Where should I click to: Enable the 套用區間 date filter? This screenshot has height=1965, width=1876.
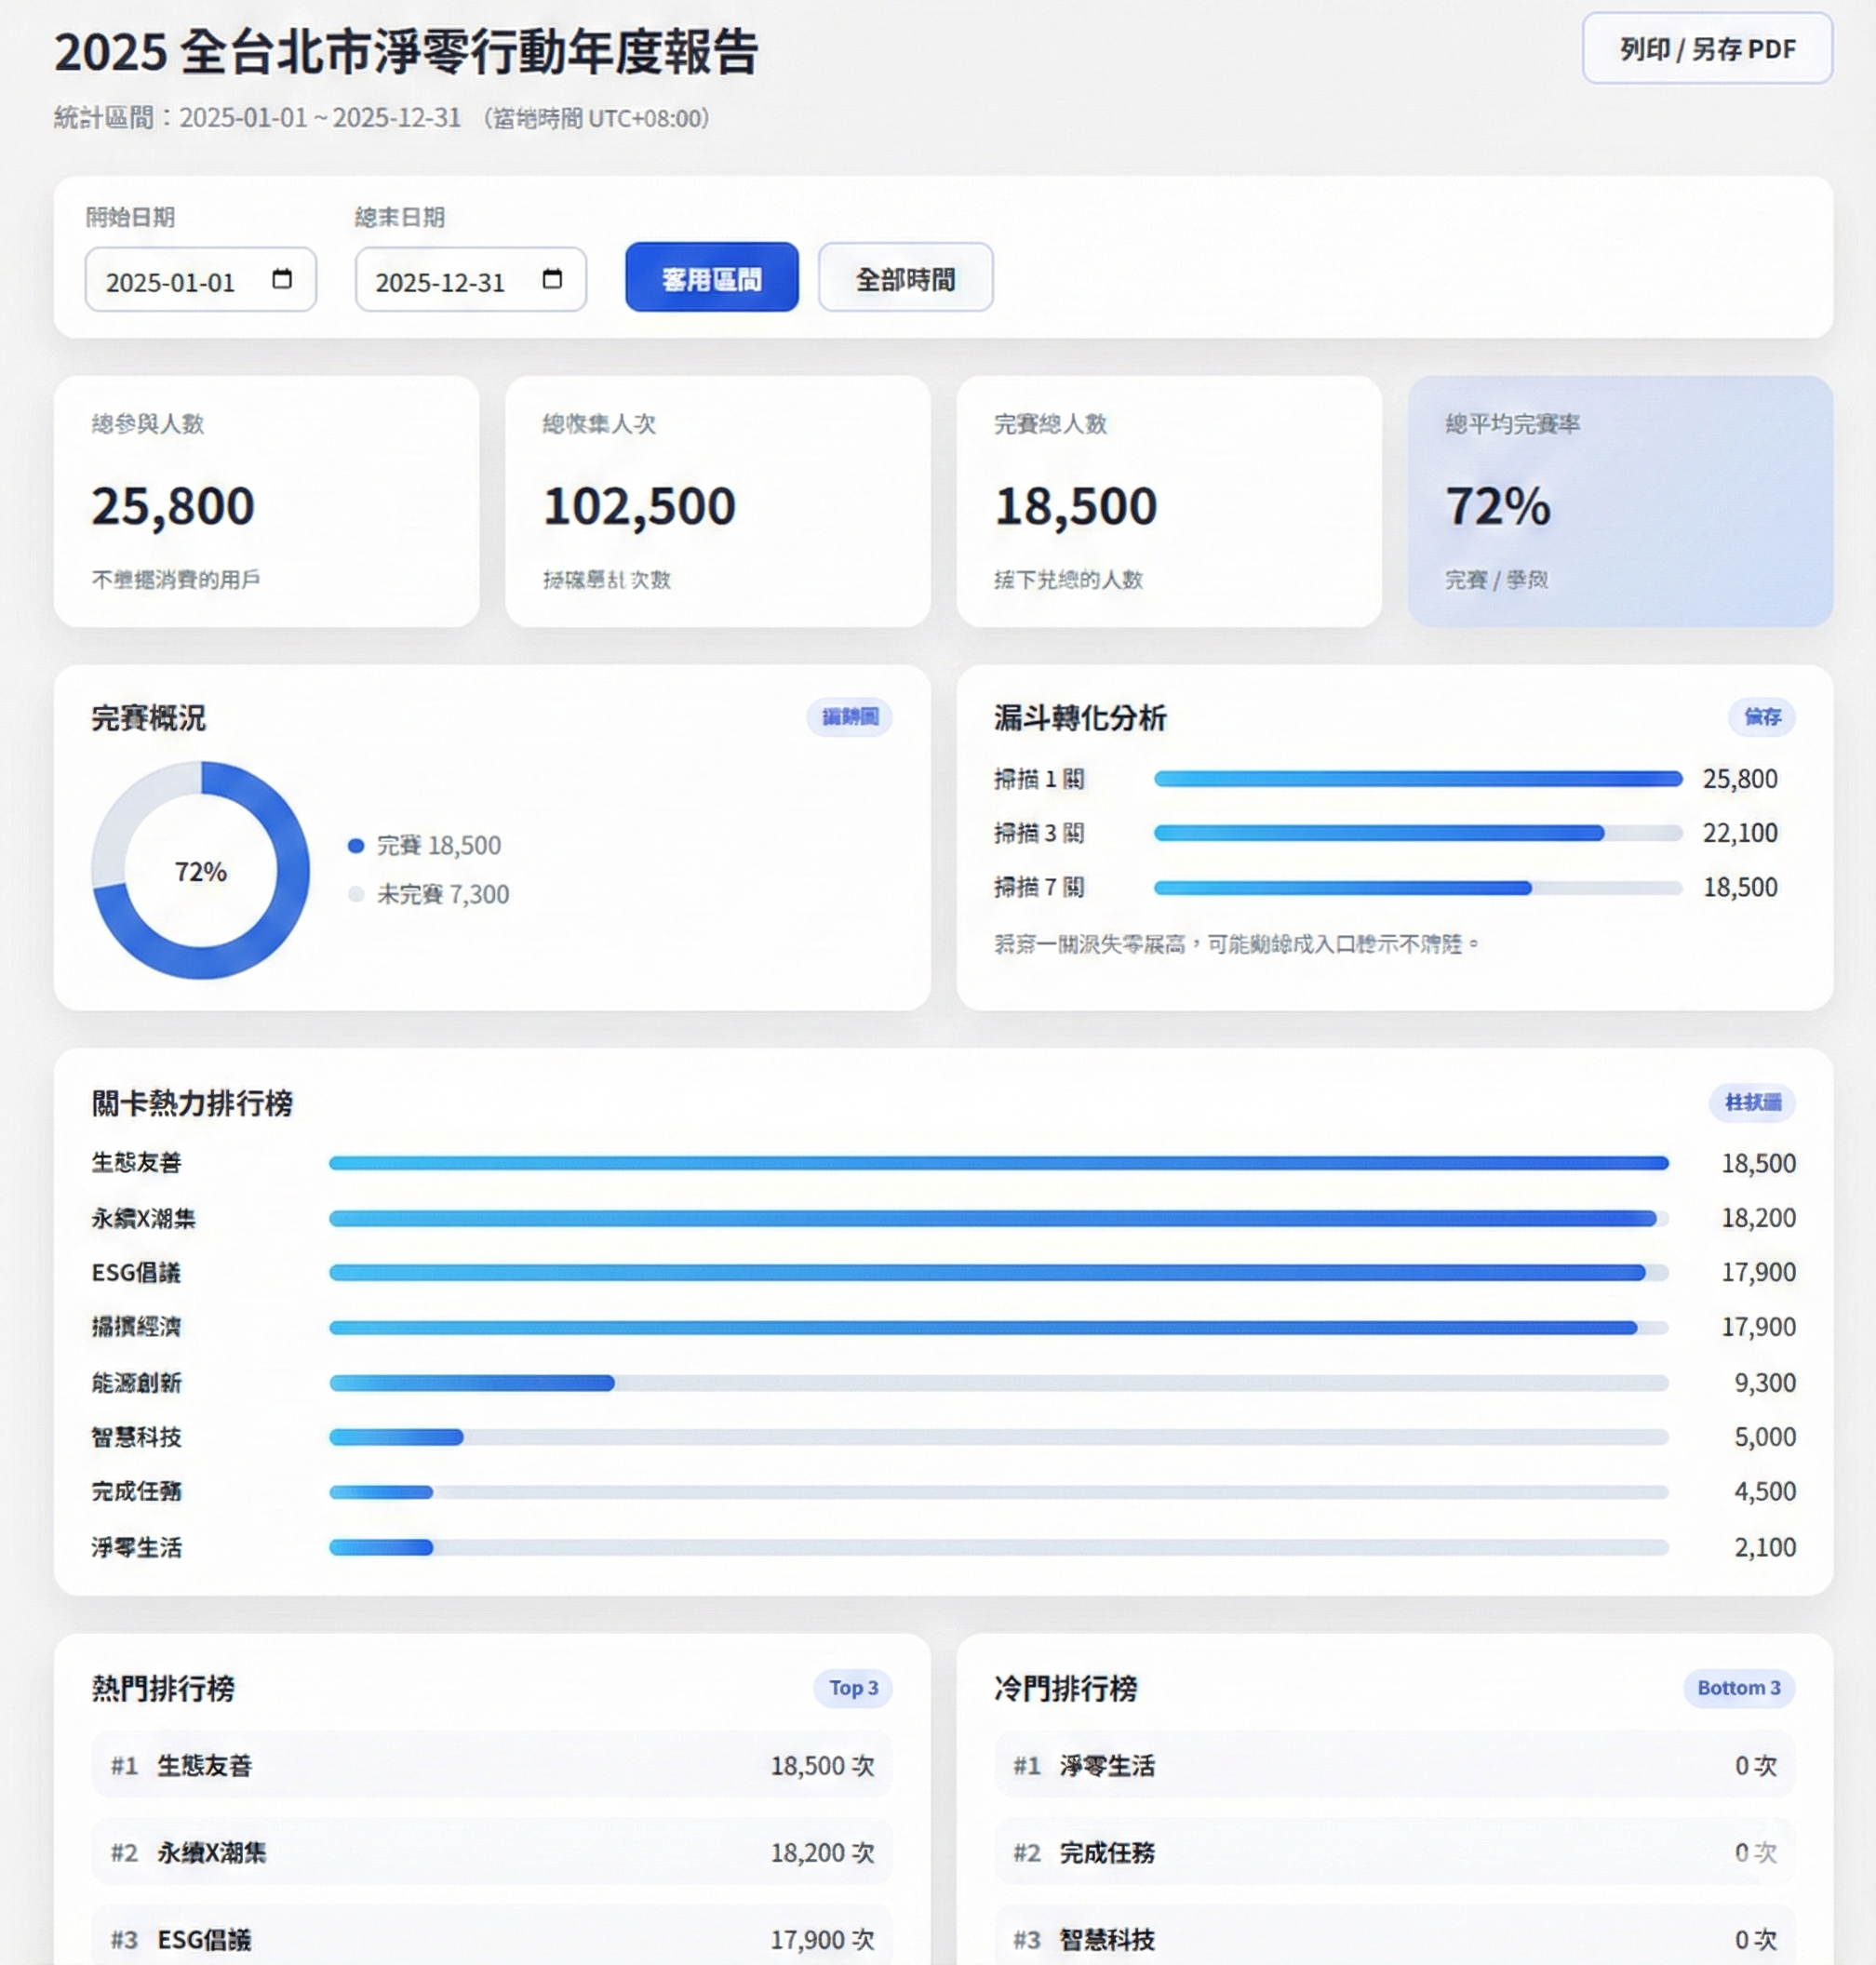pos(712,280)
